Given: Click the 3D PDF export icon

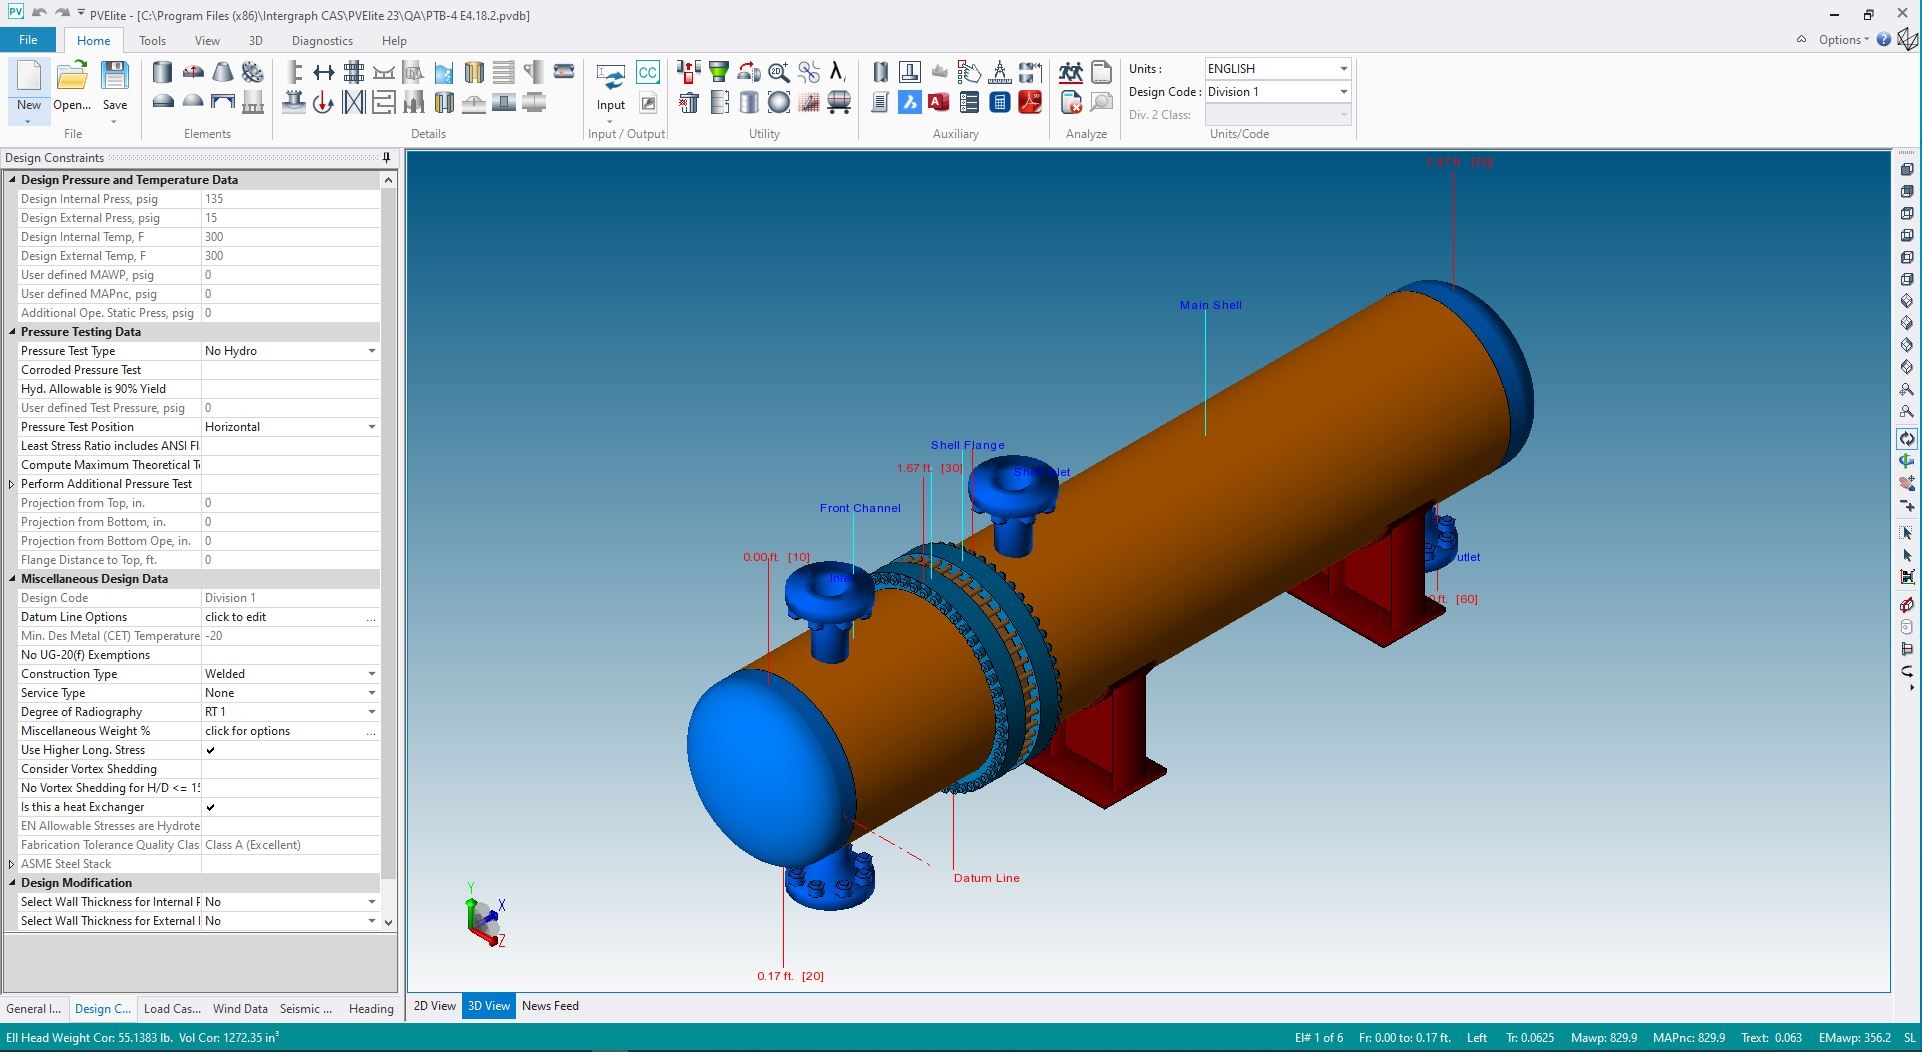Looking at the screenshot, I should (x=1030, y=102).
